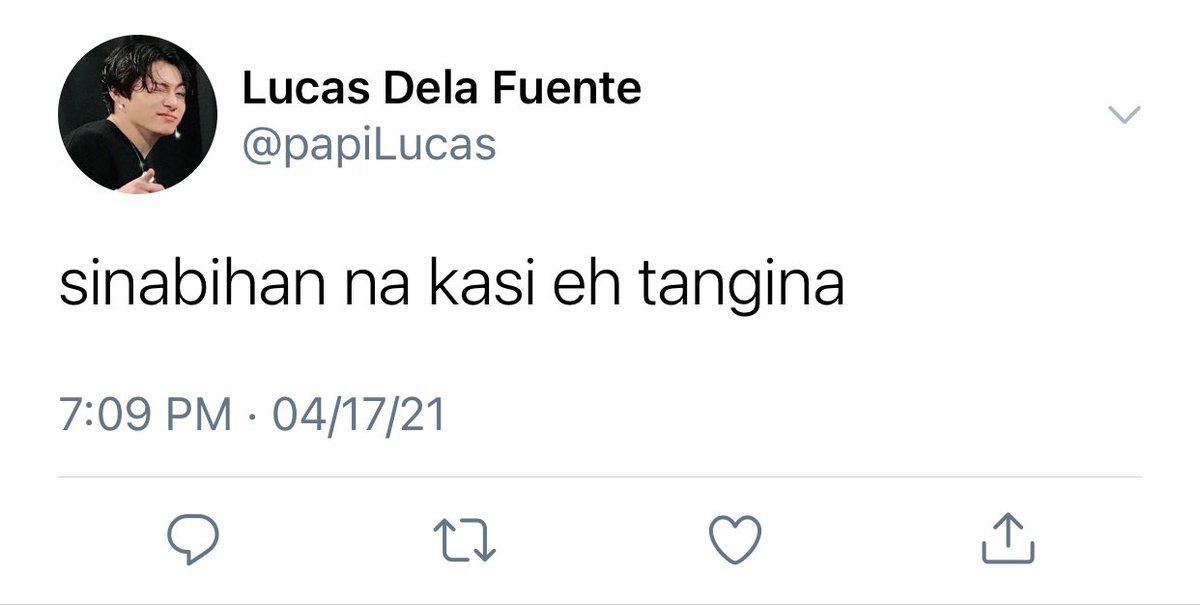Visit the Lucas Dela Fuente display name

(x=441, y=89)
